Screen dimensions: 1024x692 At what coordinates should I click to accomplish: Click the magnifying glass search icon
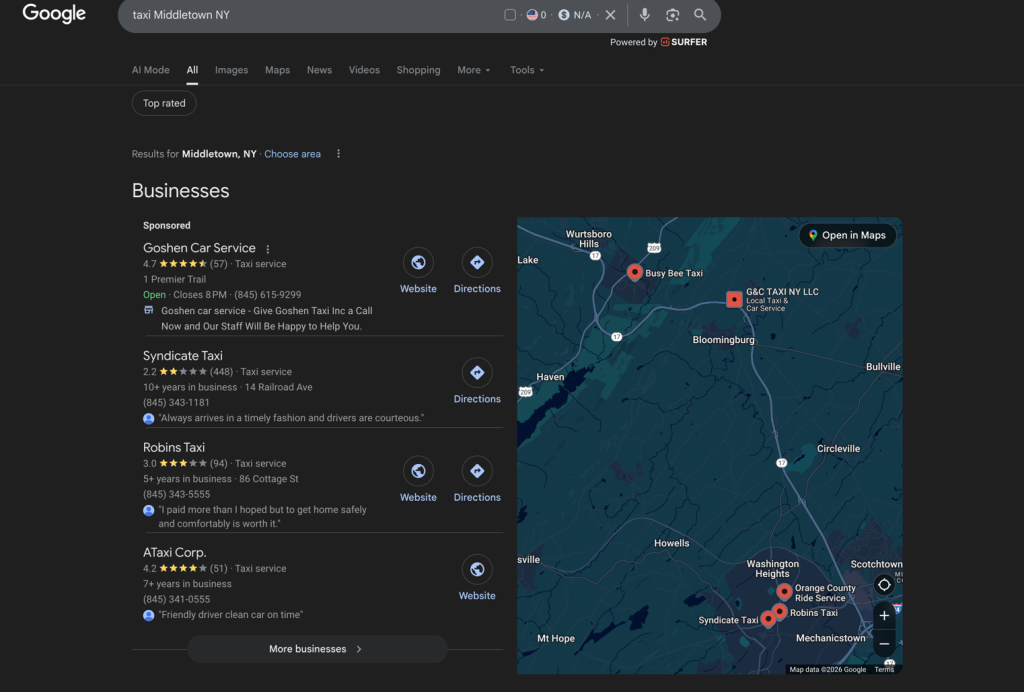coord(700,15)
